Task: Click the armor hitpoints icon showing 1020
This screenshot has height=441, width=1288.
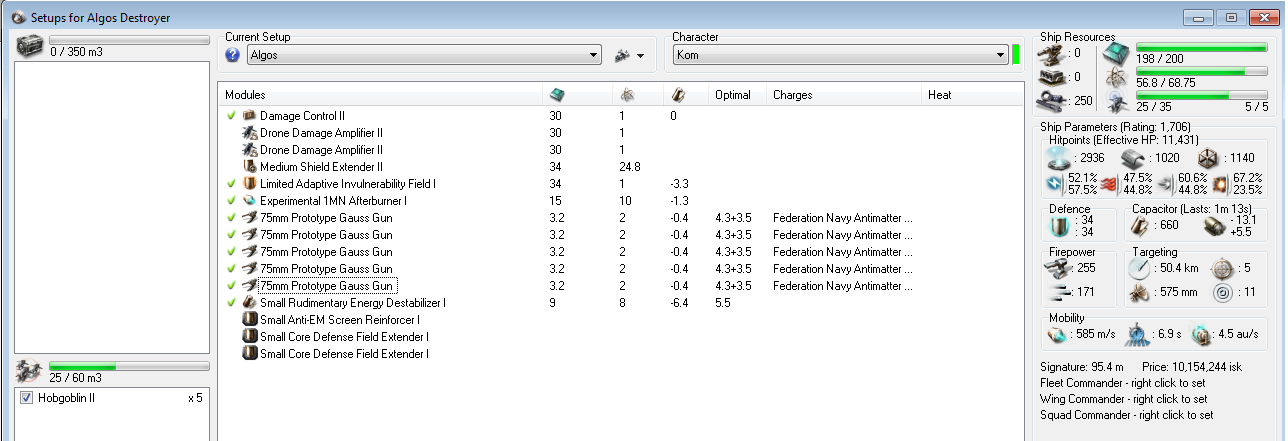Action: tap(1133, 157)
